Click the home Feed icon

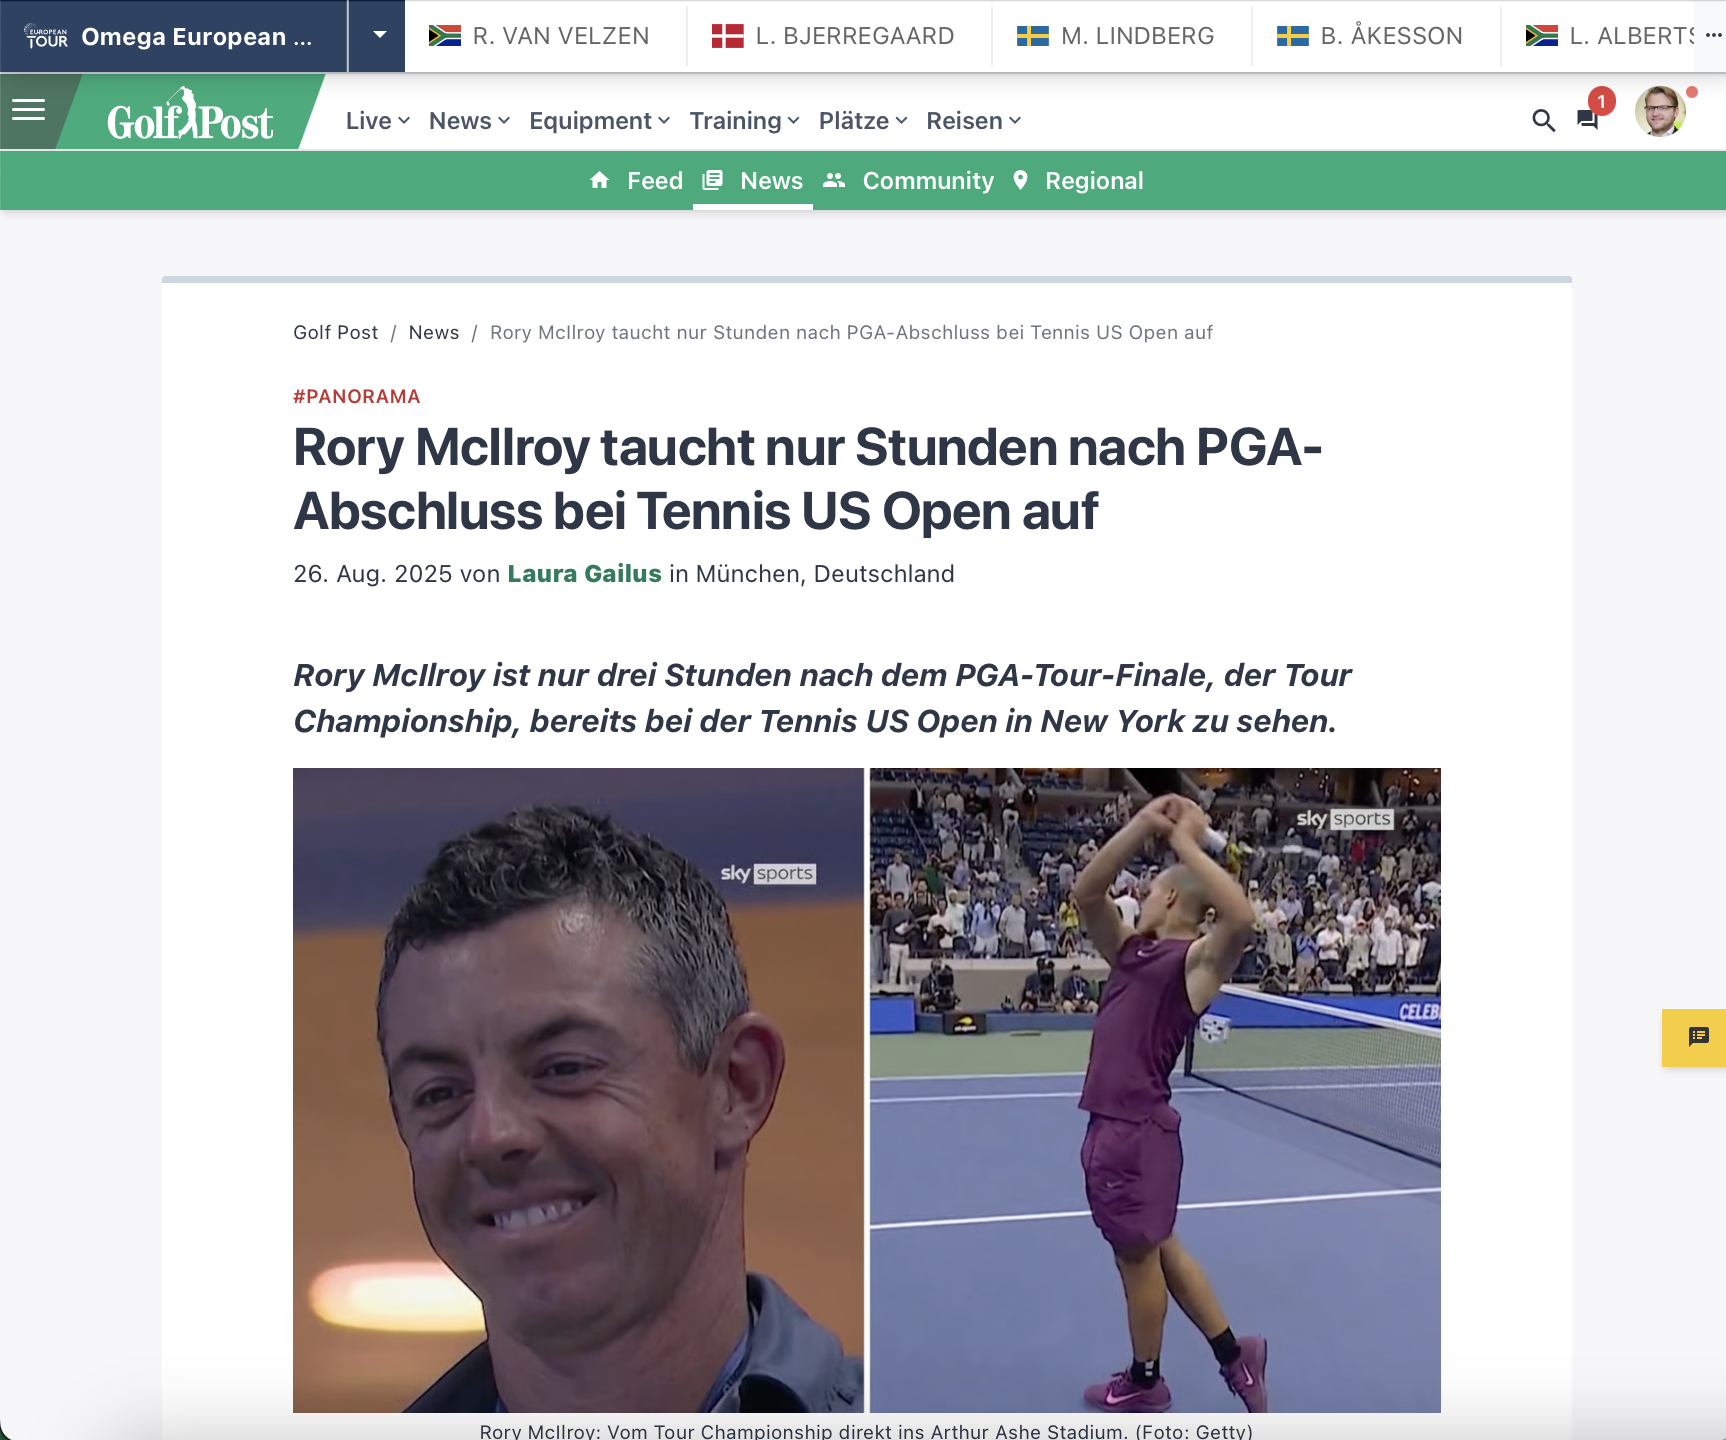[600, 181]
